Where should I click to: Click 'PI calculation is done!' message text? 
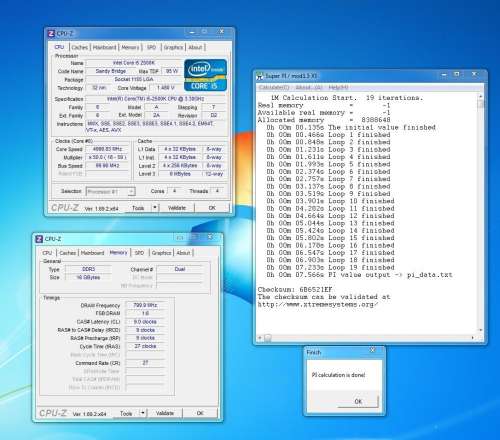pos(338,375)
